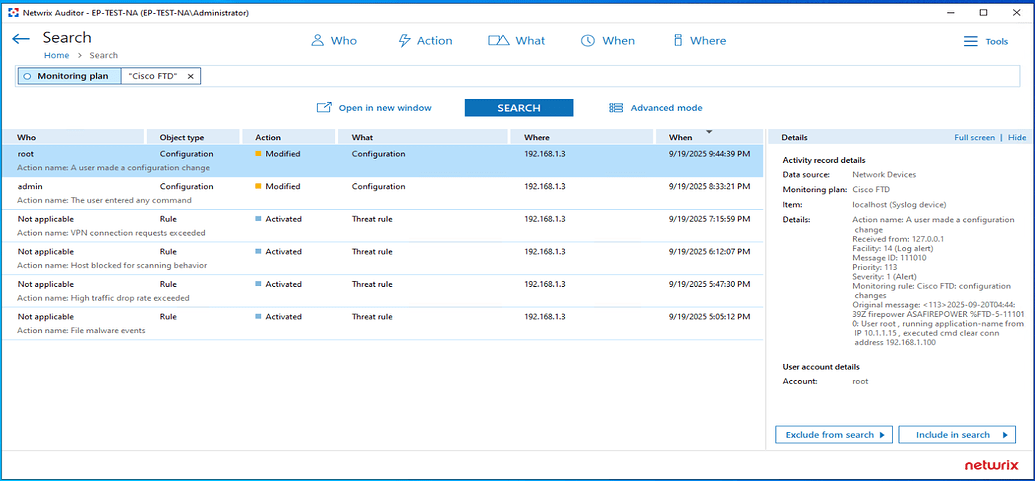Open the Tools menu

(985, 42)
